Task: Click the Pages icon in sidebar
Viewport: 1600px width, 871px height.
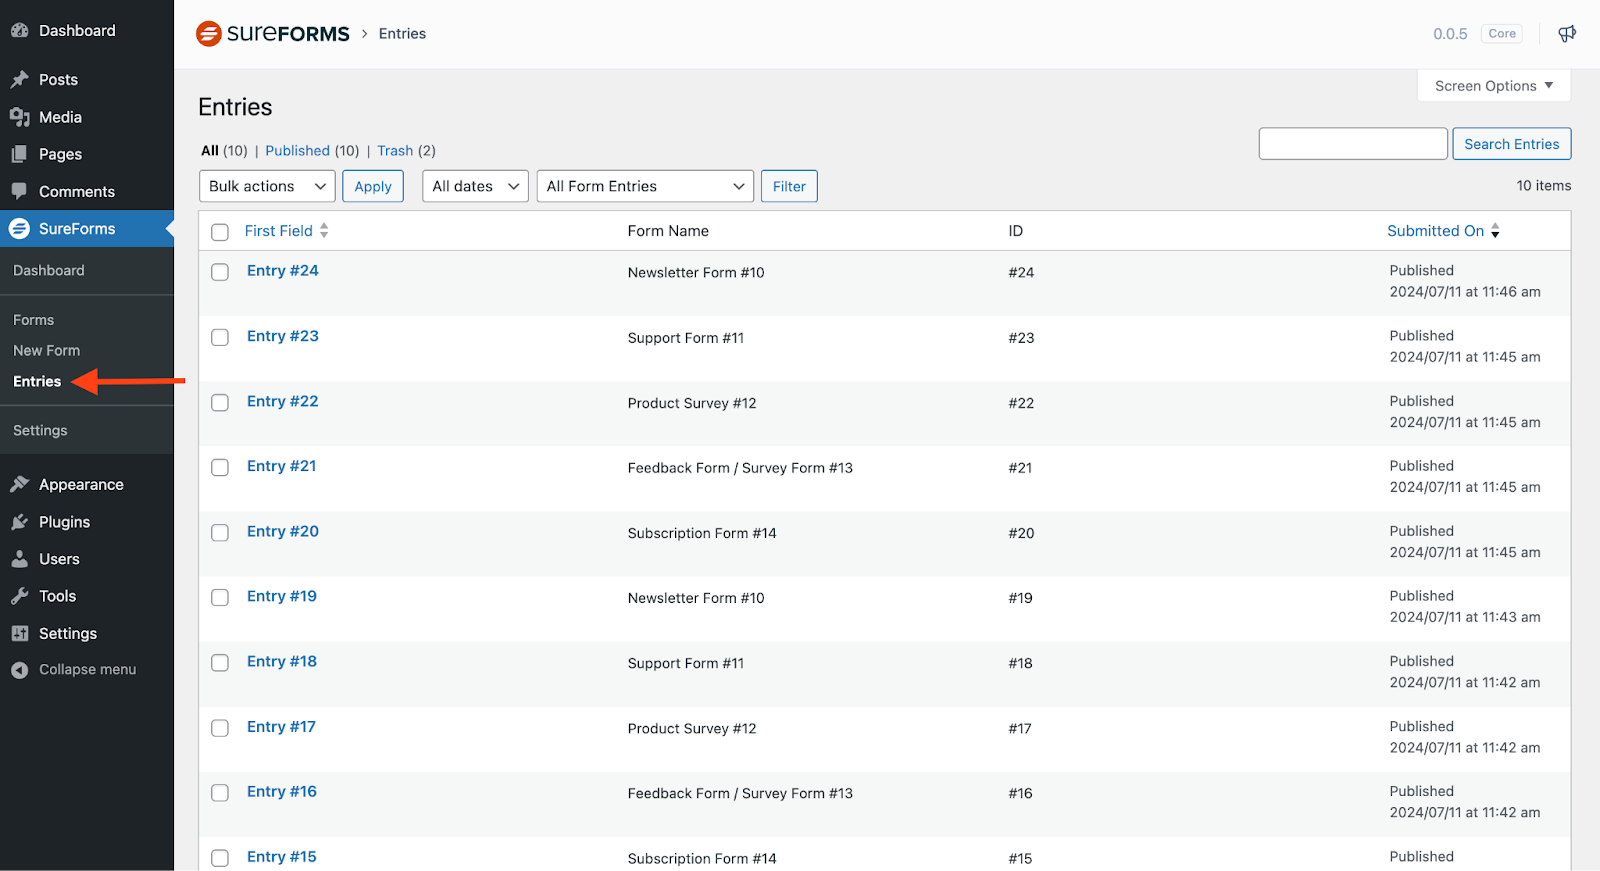Action: [19, 154]
